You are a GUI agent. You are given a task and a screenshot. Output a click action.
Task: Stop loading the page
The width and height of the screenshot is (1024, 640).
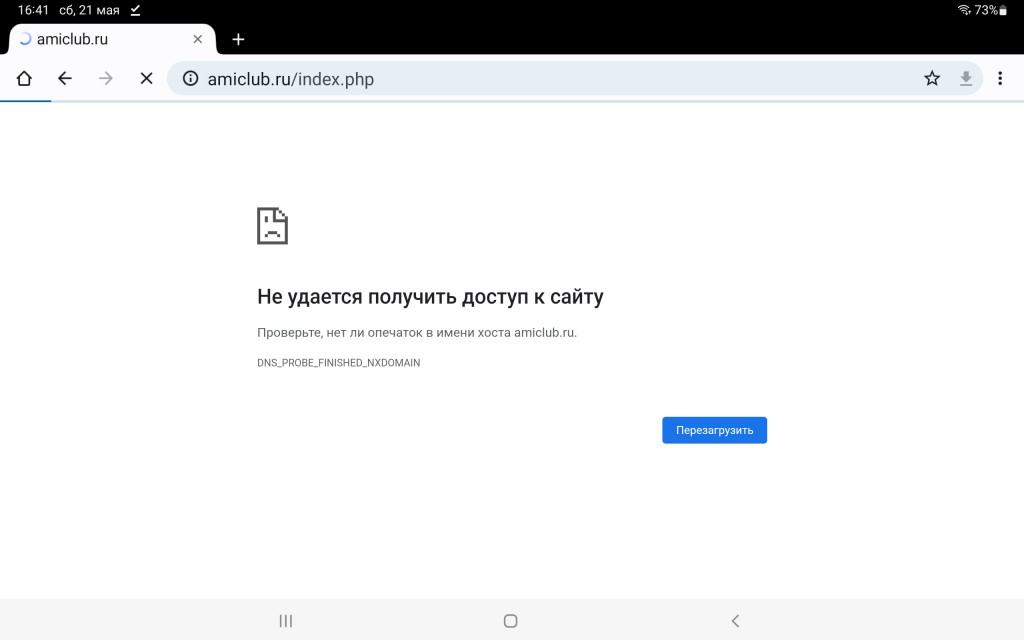[x=146, y=78]
